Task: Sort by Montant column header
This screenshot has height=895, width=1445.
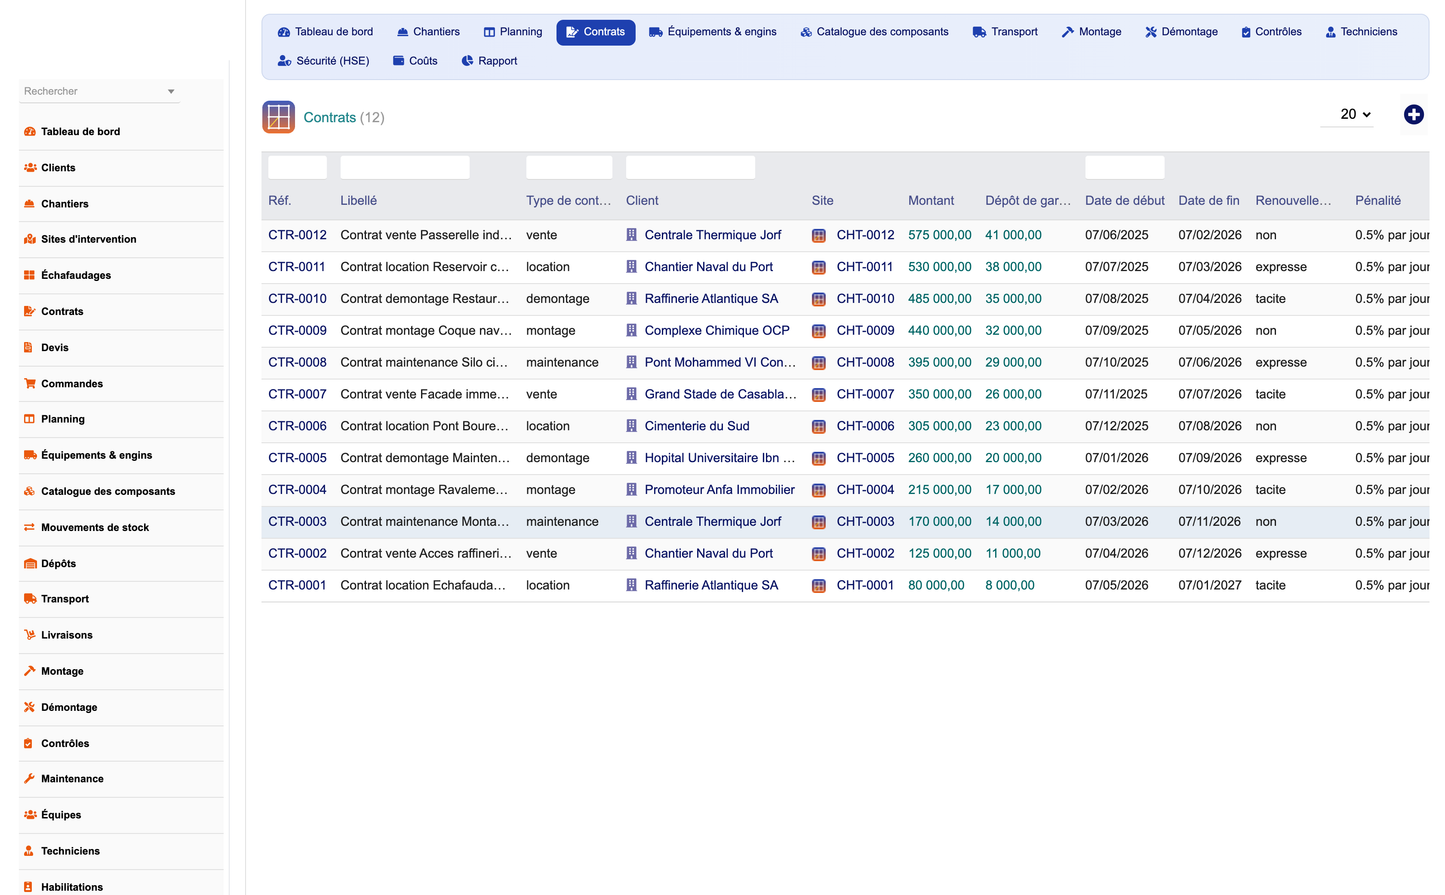Action: coord(931,201)
